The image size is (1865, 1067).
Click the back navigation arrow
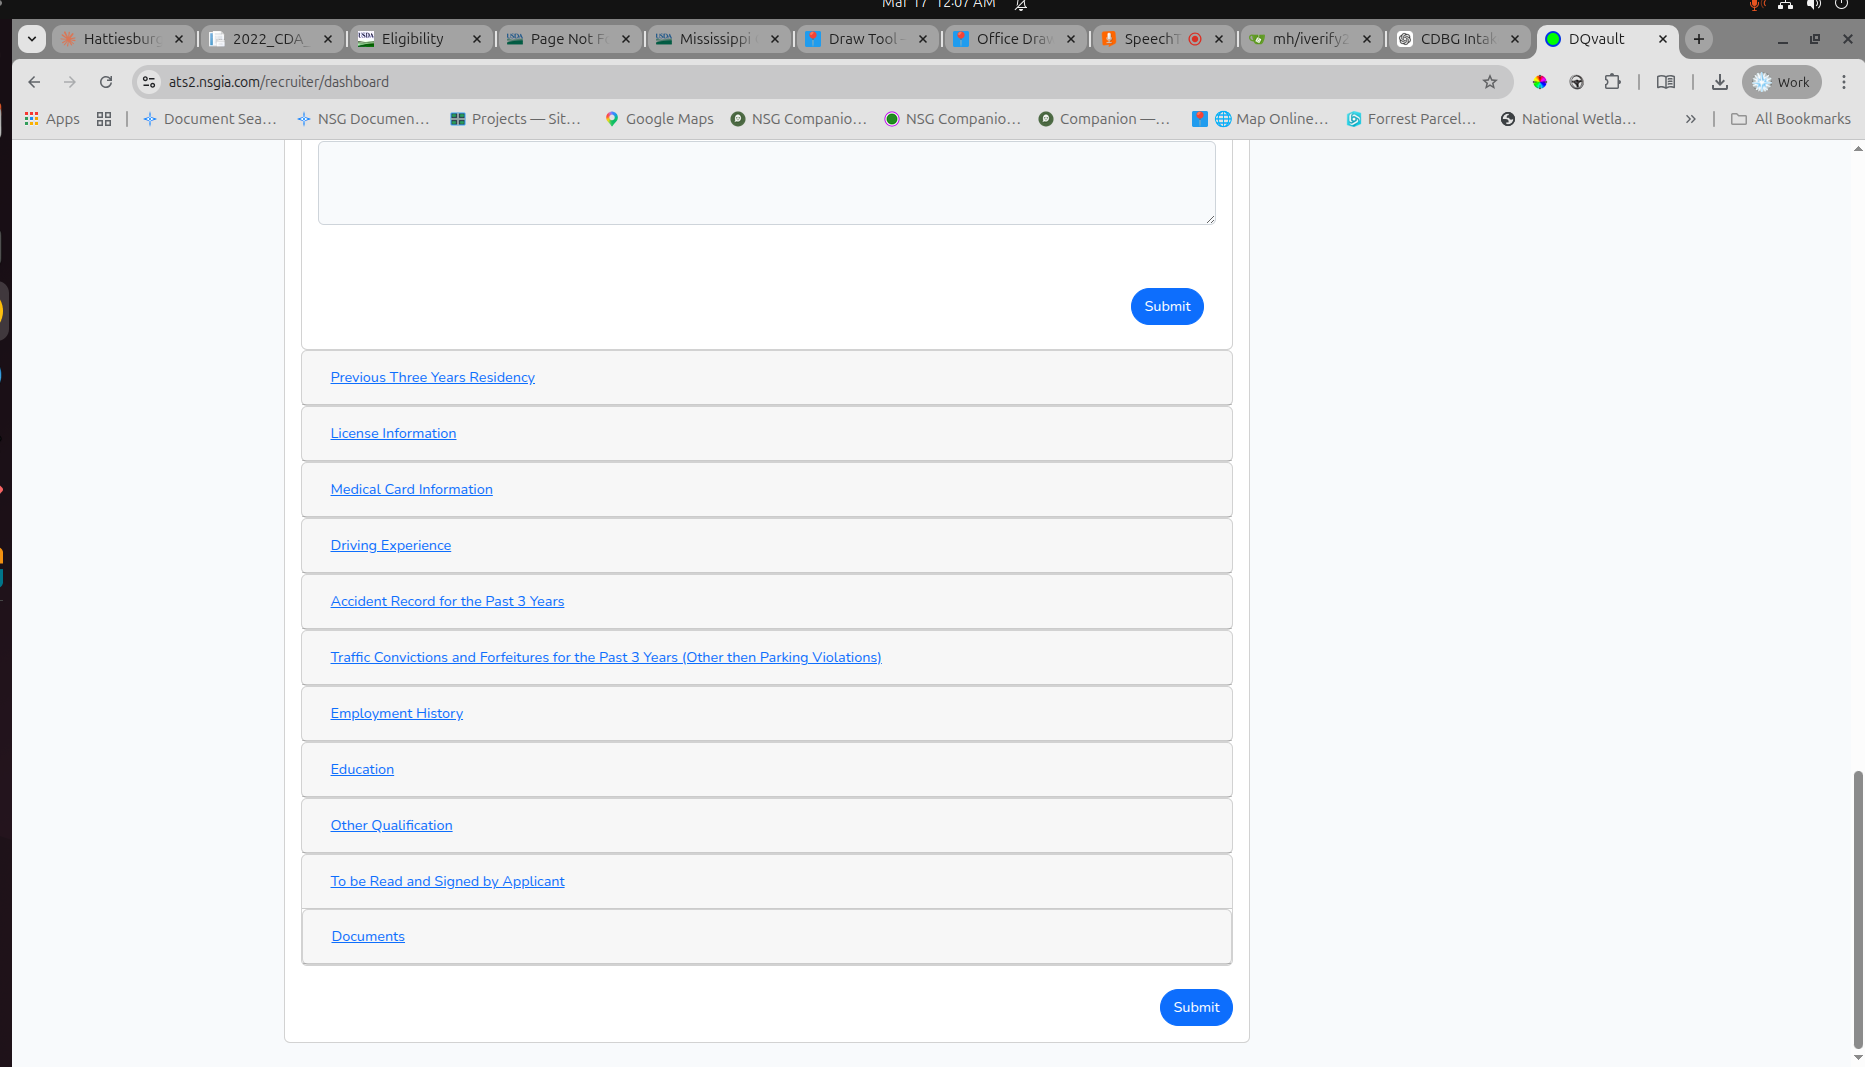point(34,82)
